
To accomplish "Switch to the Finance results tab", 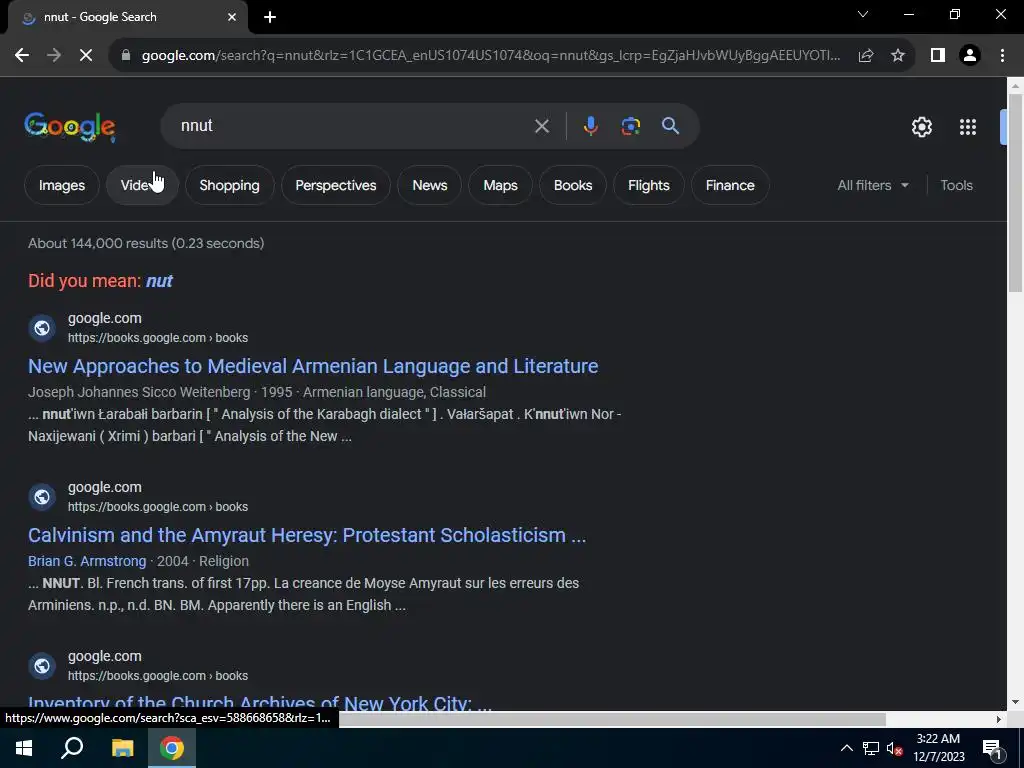I will click(x=730, y=185).
